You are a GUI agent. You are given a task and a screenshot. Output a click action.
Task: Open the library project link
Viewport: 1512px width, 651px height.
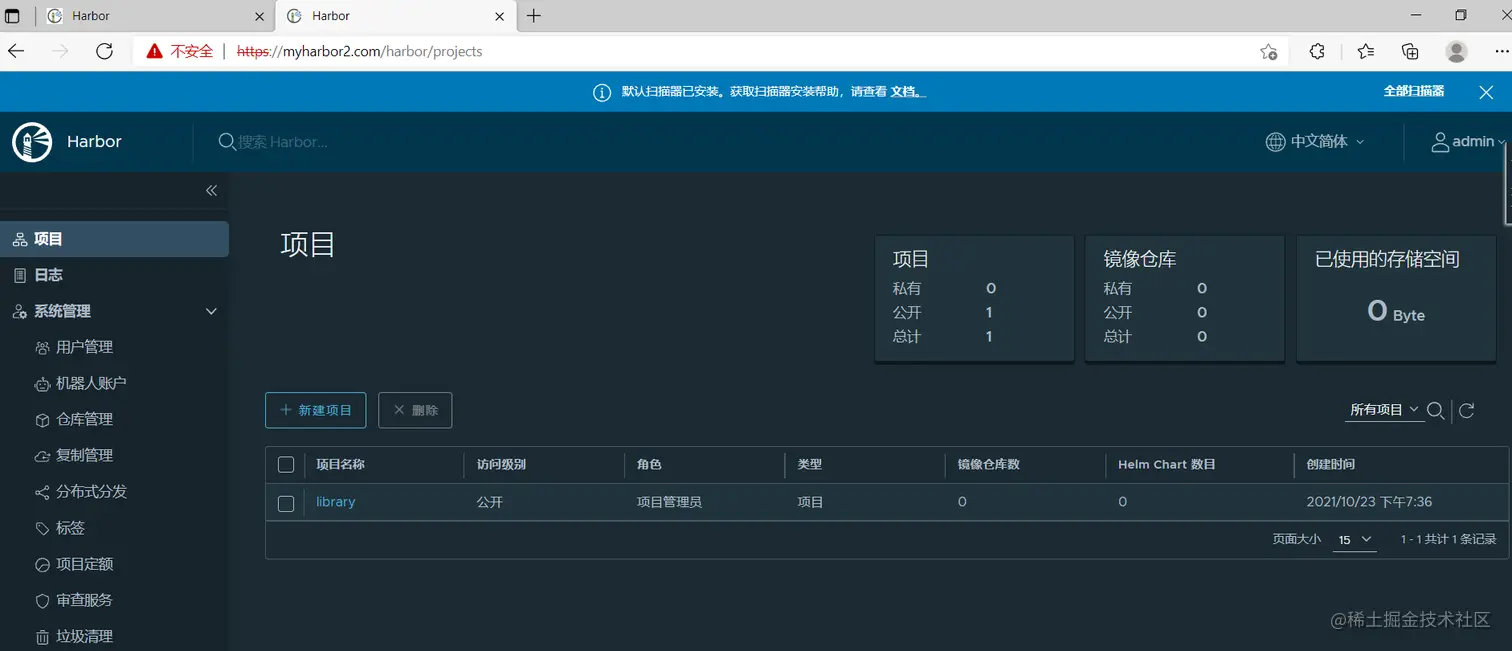pos(336,502)
